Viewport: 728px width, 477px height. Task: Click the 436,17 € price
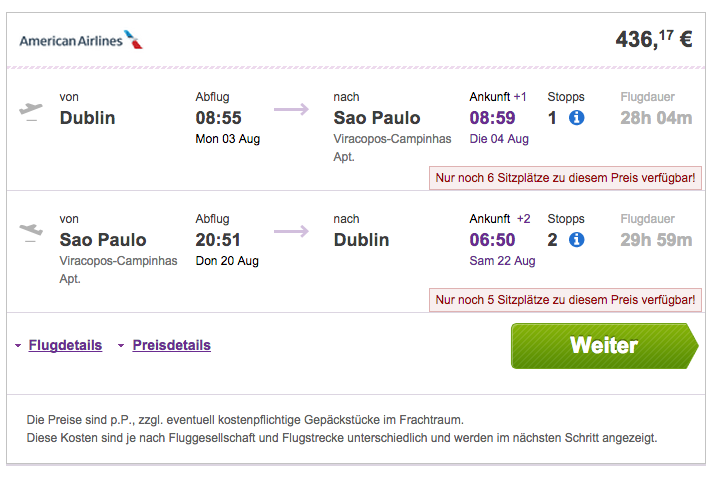[654, 39]
